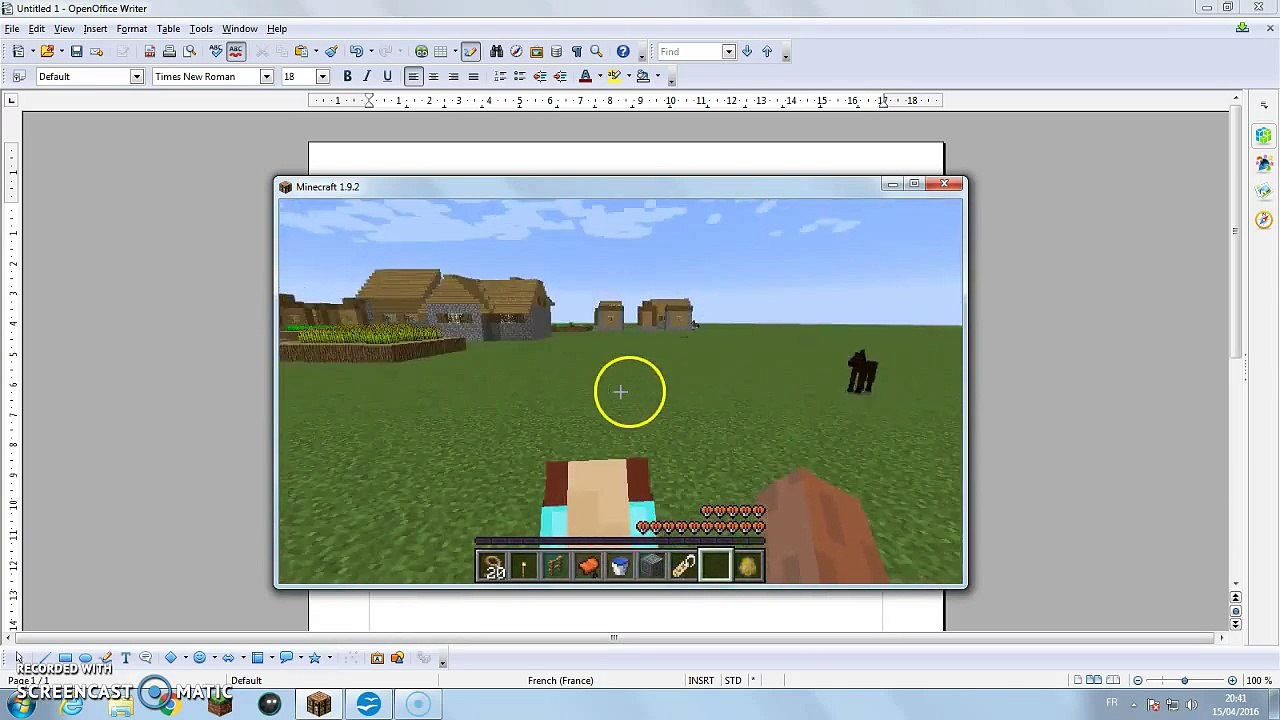Set Justified paragraph alignment
1280x720 pixels.
[x=473, y=77]
